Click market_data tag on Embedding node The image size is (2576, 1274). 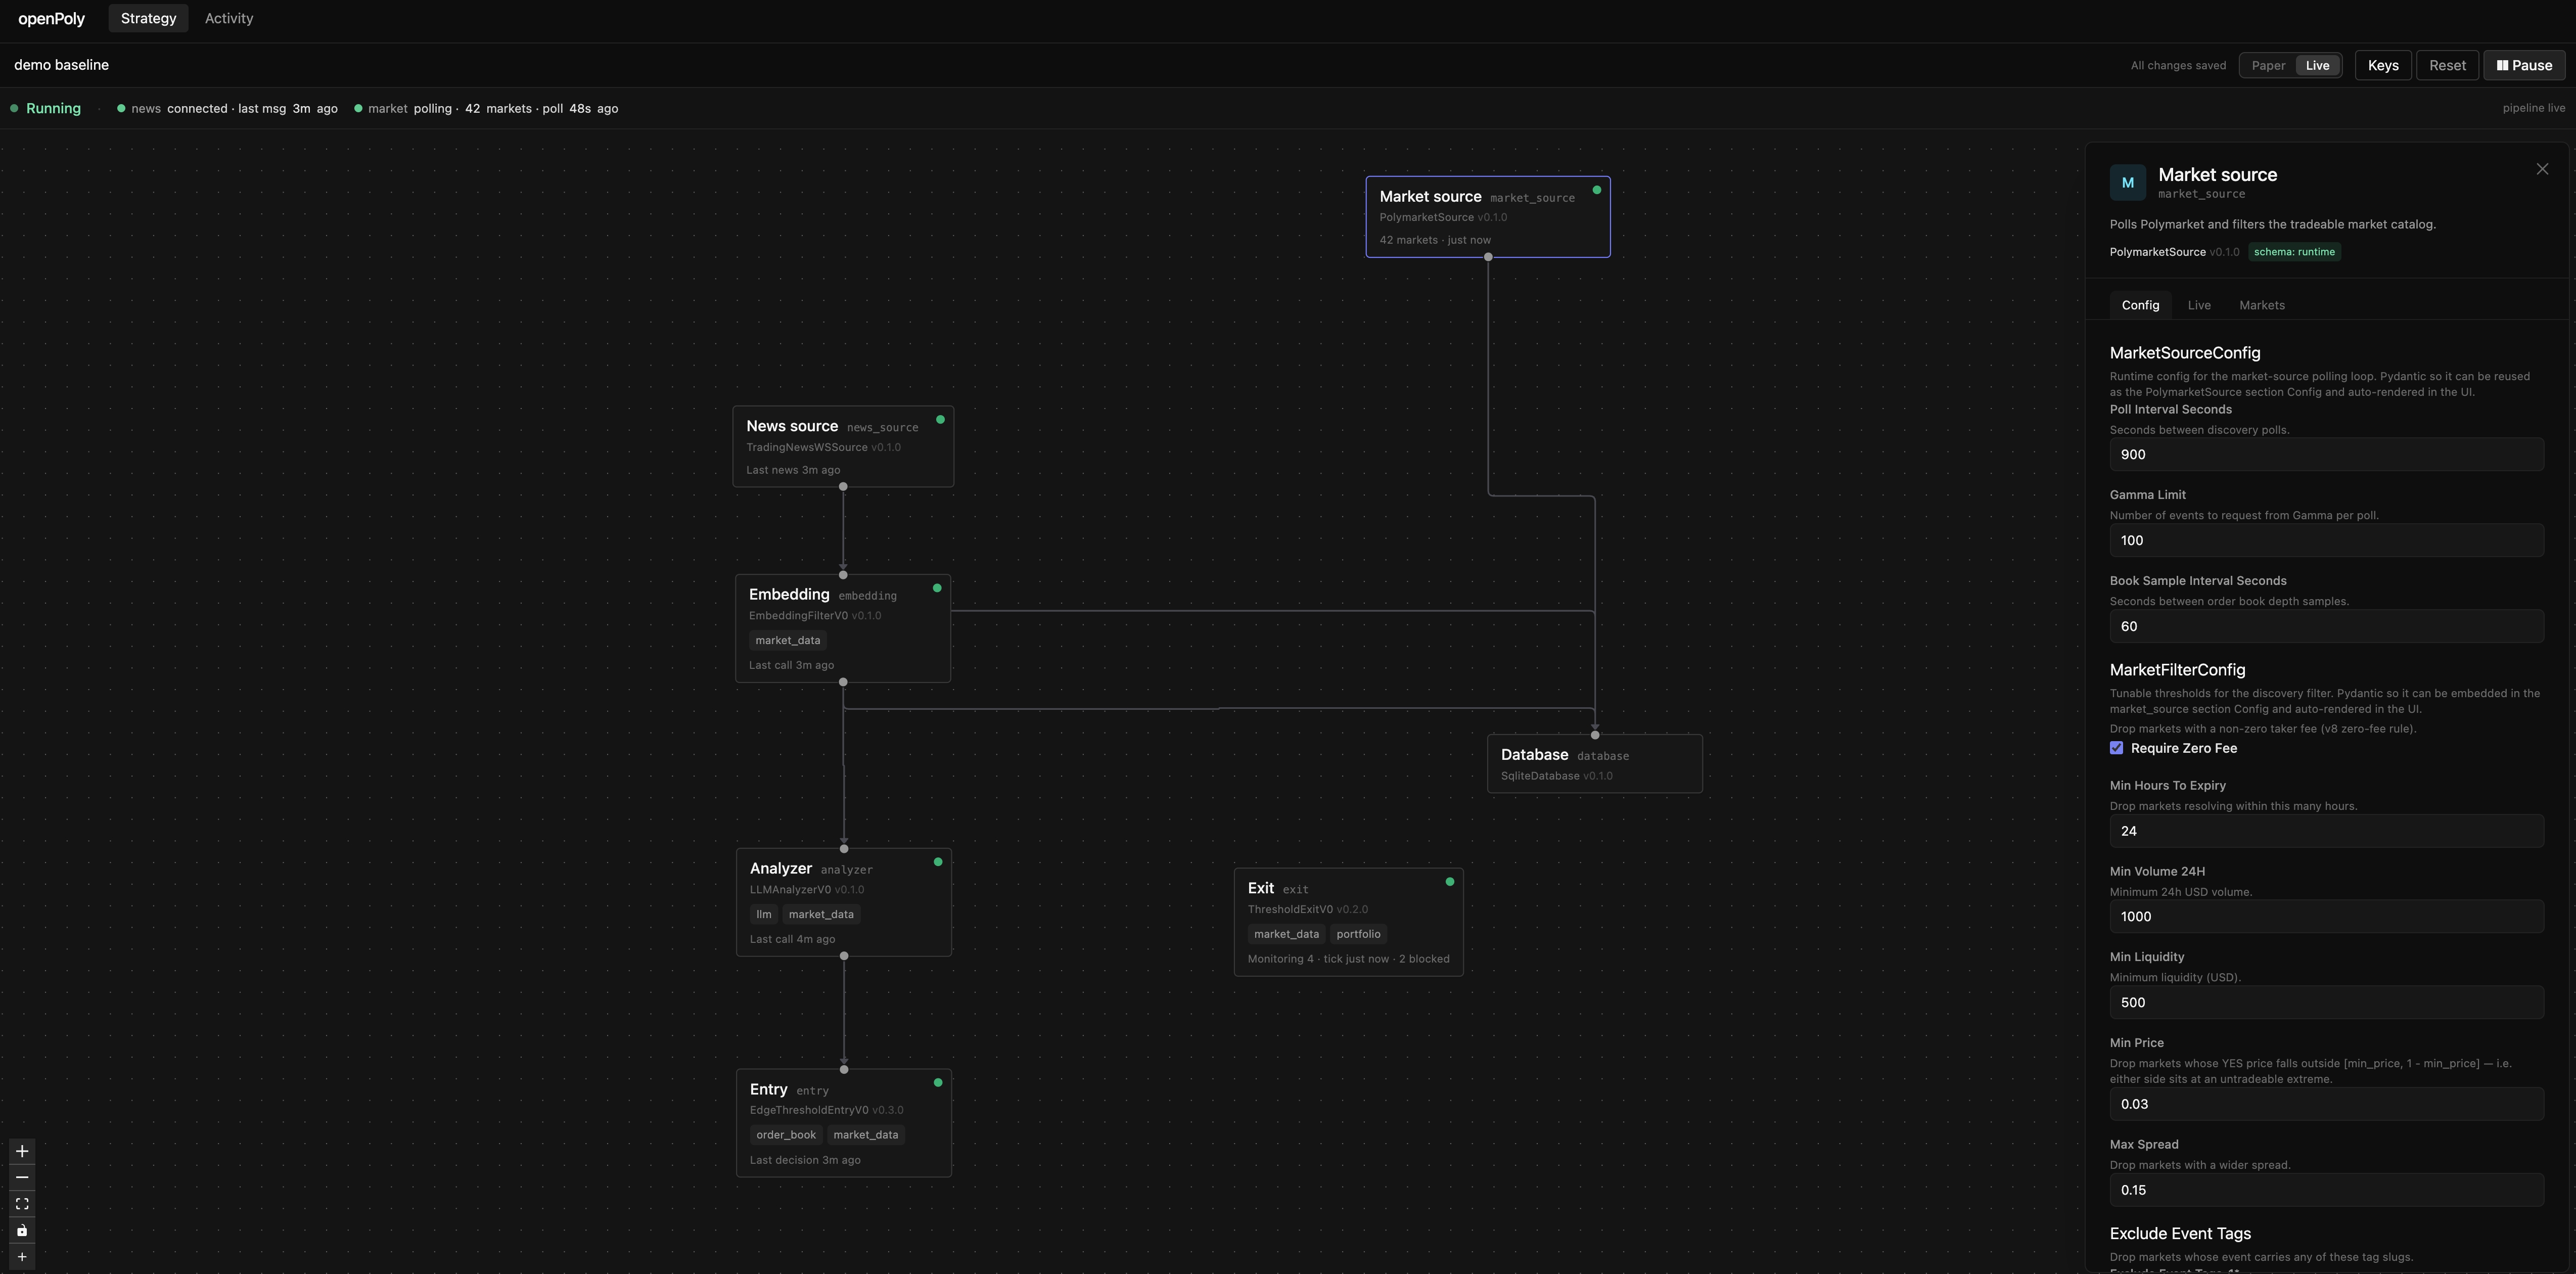point(788,641)
